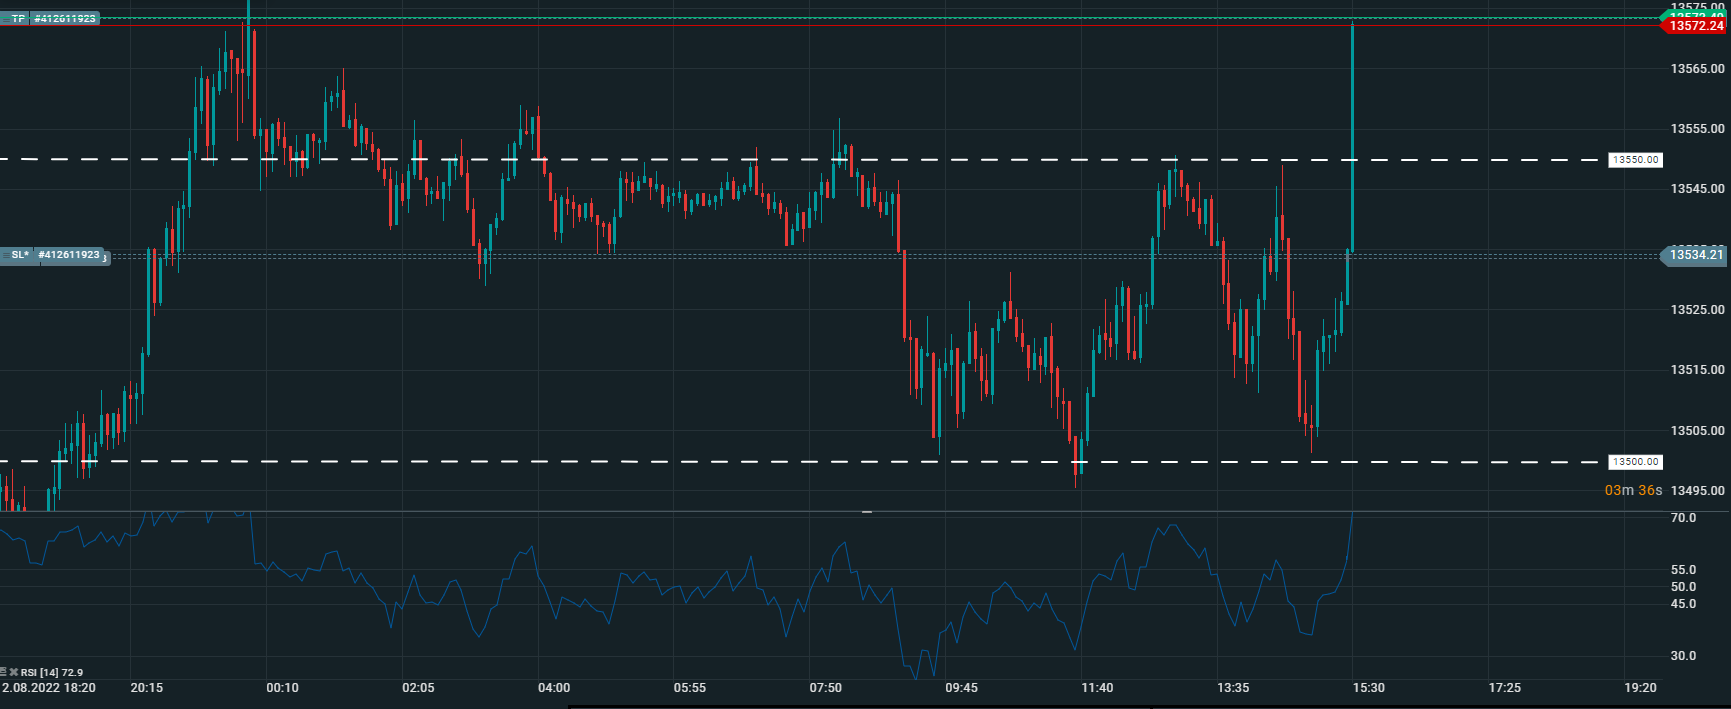1731x709 pixels.
Task: Click the 13:35 time axis label
Action: point(1233,688)
